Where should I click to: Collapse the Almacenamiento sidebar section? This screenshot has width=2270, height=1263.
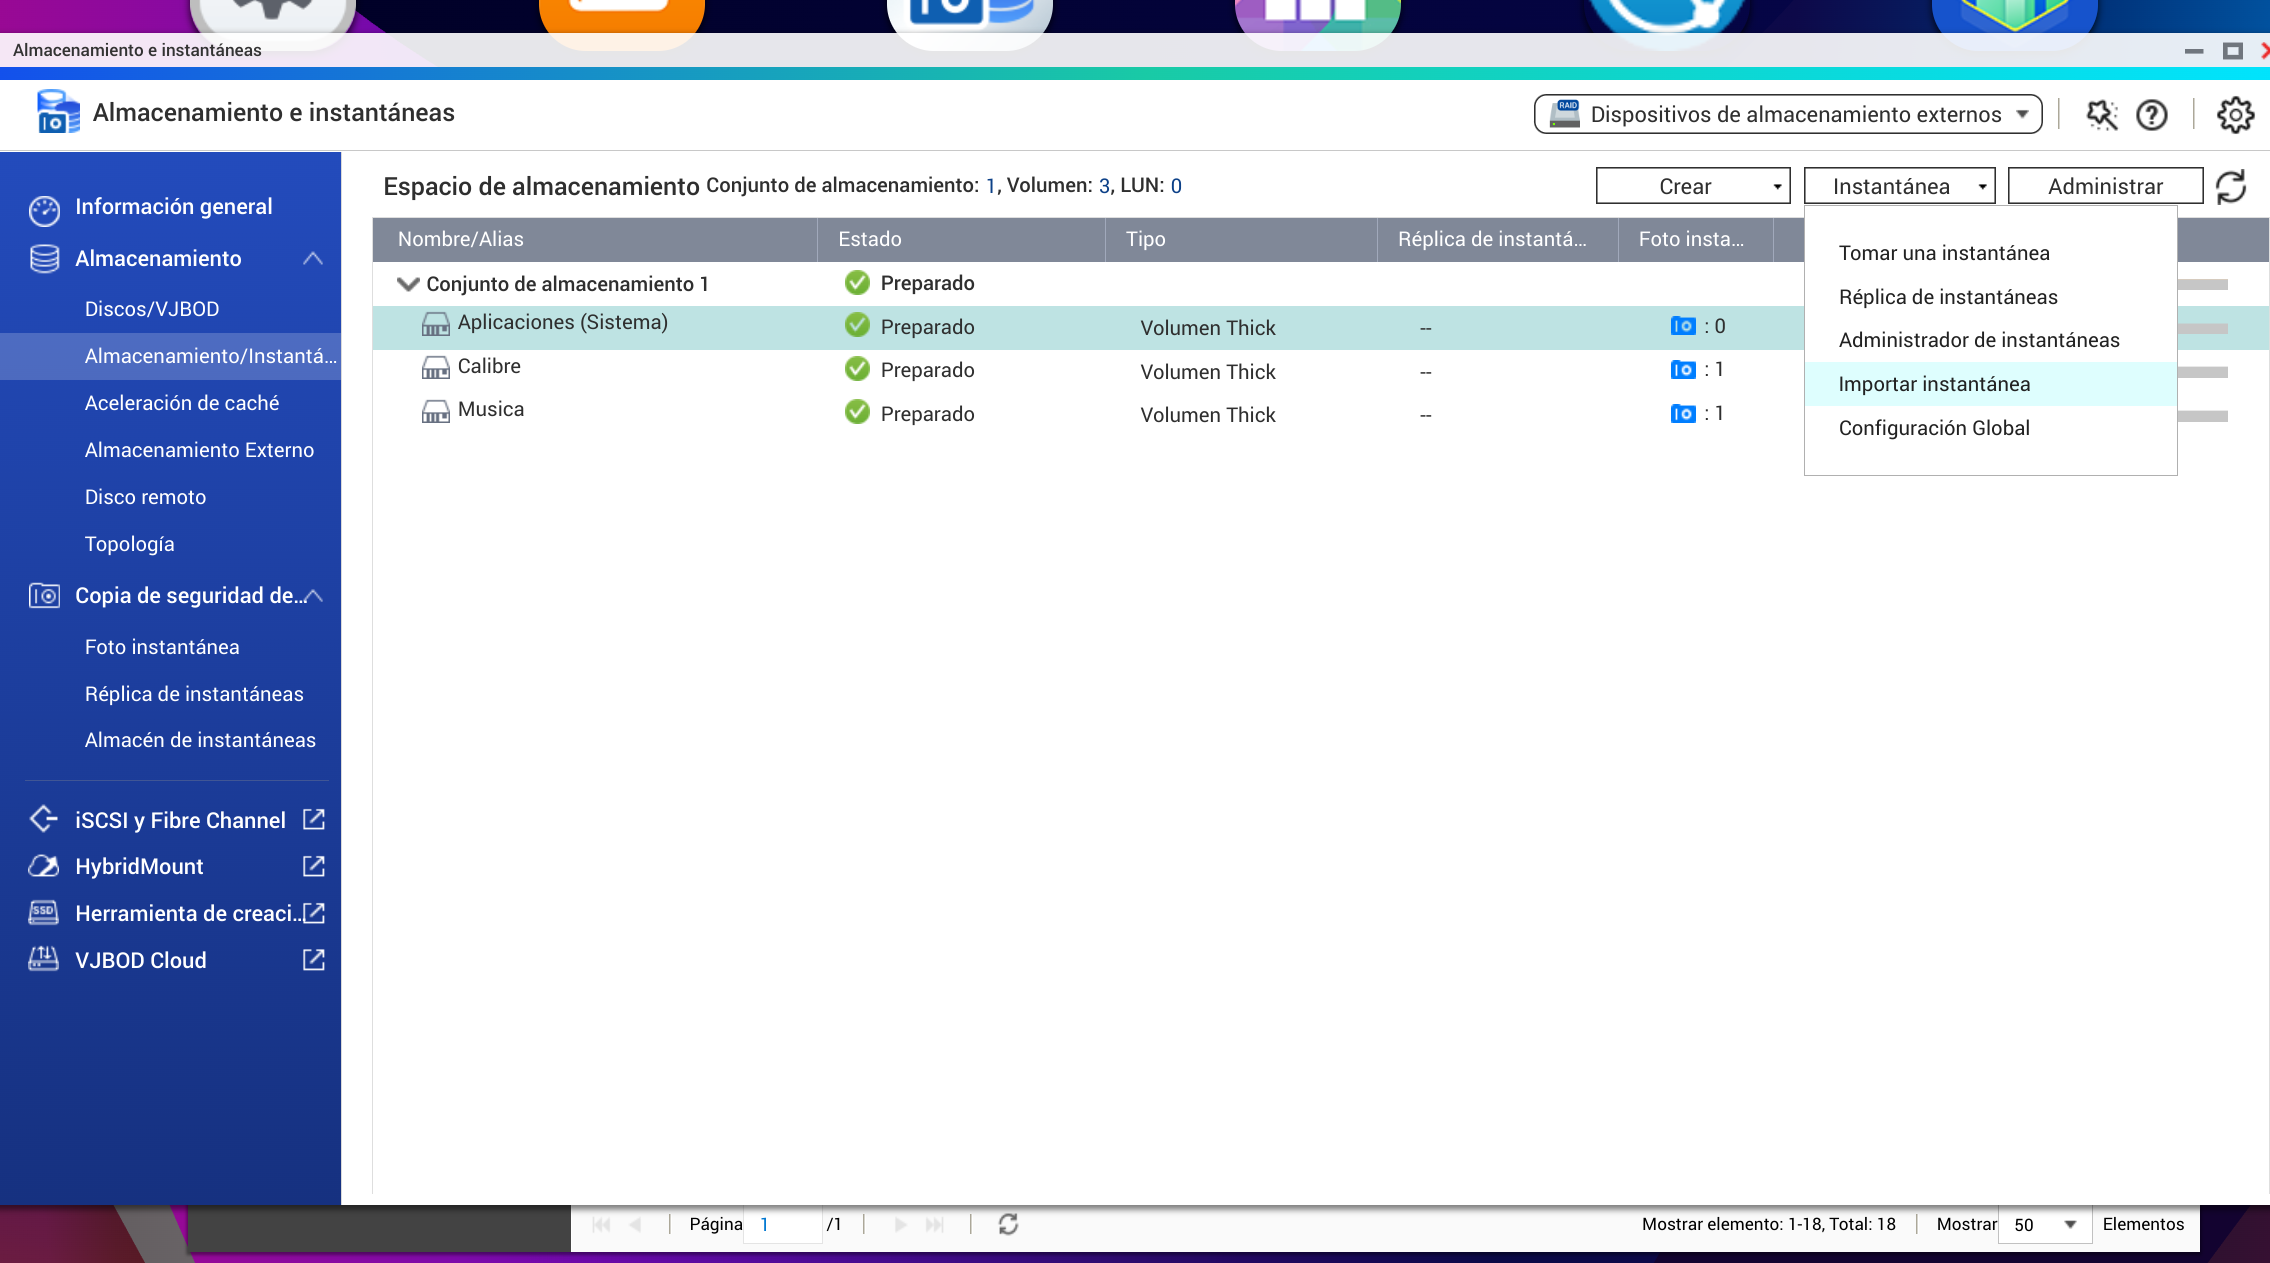[x=313, y=259]
